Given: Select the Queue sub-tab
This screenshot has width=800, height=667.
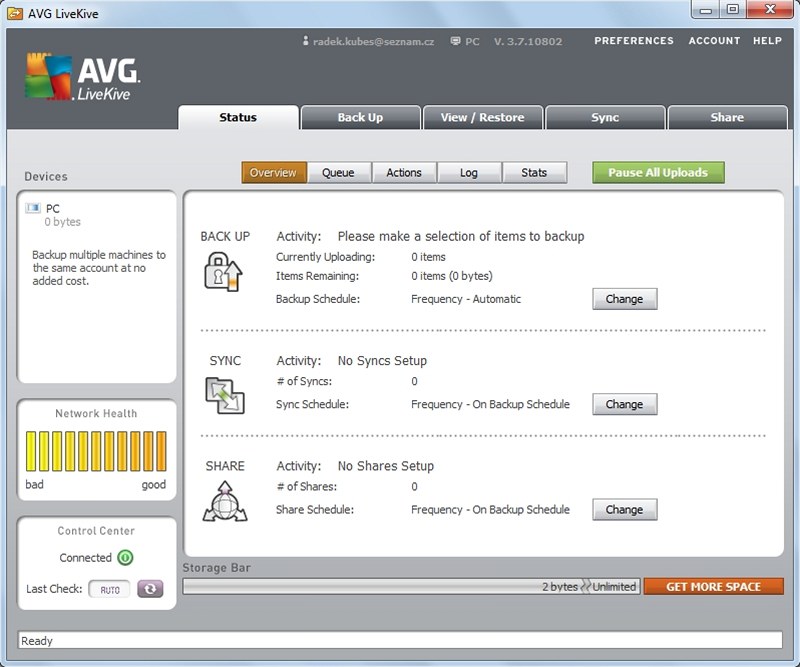Looking at the screenshot, I should (x=338, y=172).
